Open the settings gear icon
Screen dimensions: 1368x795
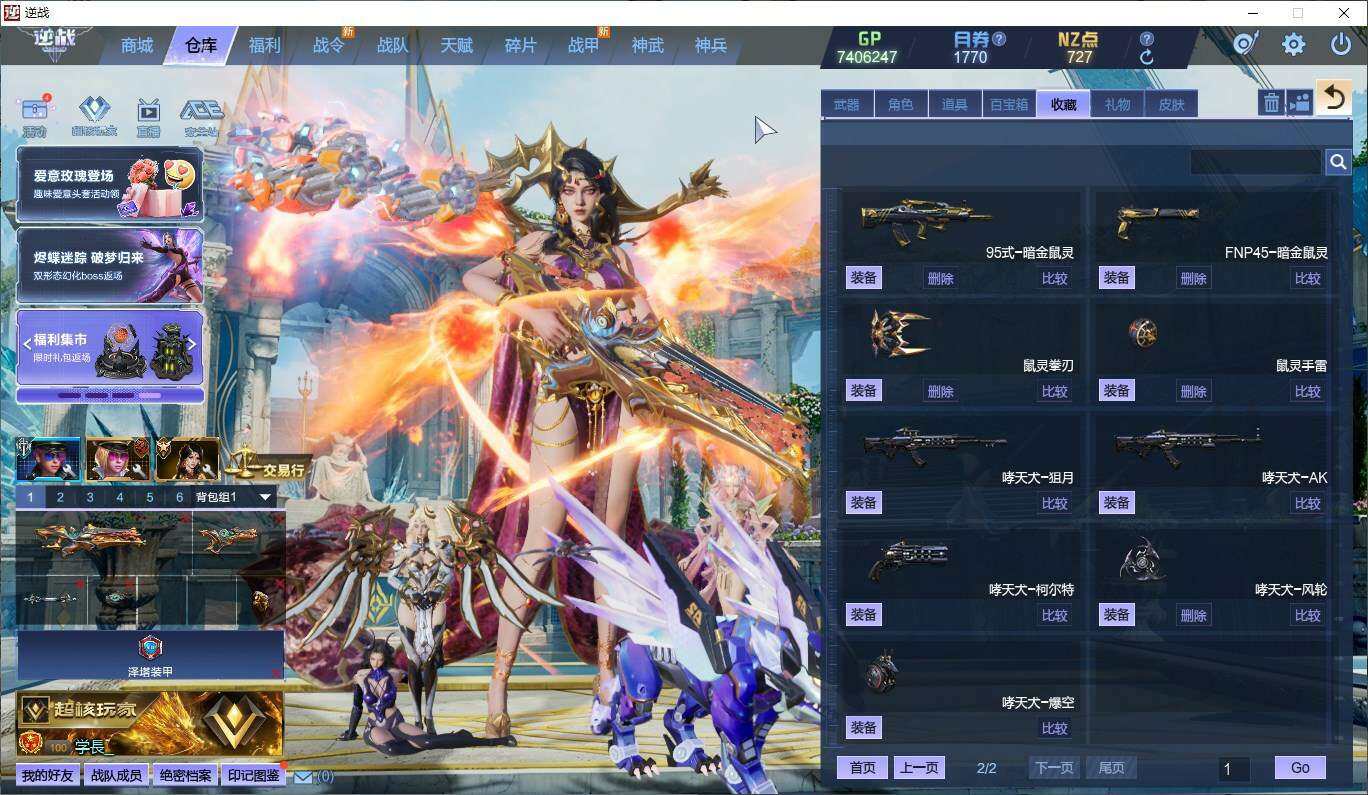click(1294, 44)
